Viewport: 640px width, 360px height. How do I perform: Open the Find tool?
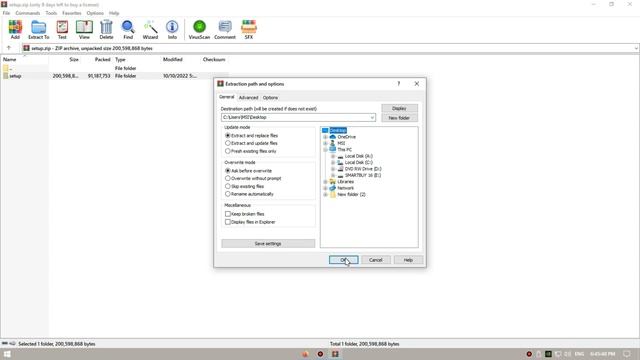click(128, 29)
